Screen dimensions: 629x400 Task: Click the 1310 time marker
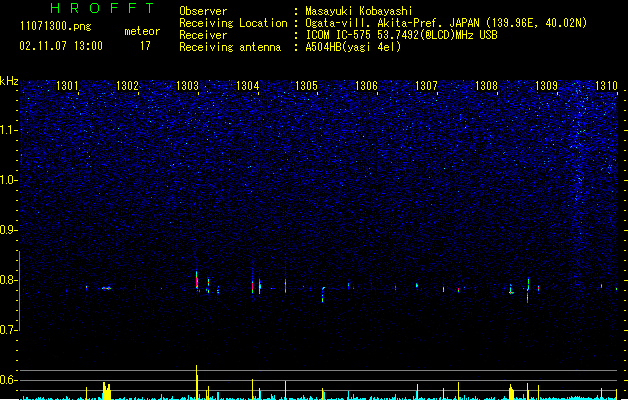[606, 86]
